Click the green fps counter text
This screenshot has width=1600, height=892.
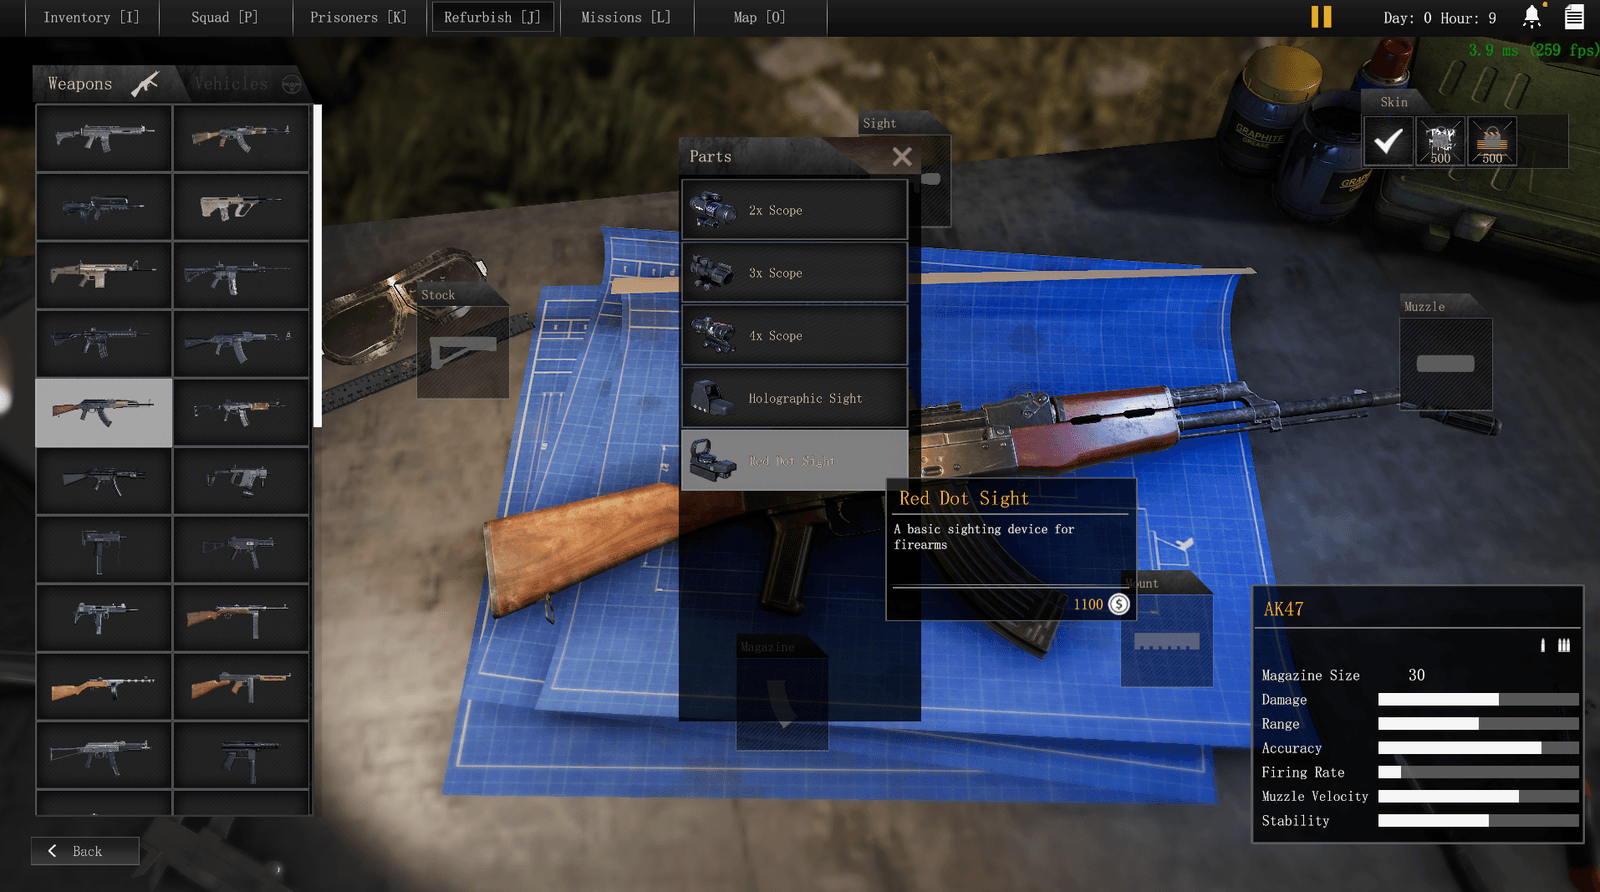[1533, 50]
